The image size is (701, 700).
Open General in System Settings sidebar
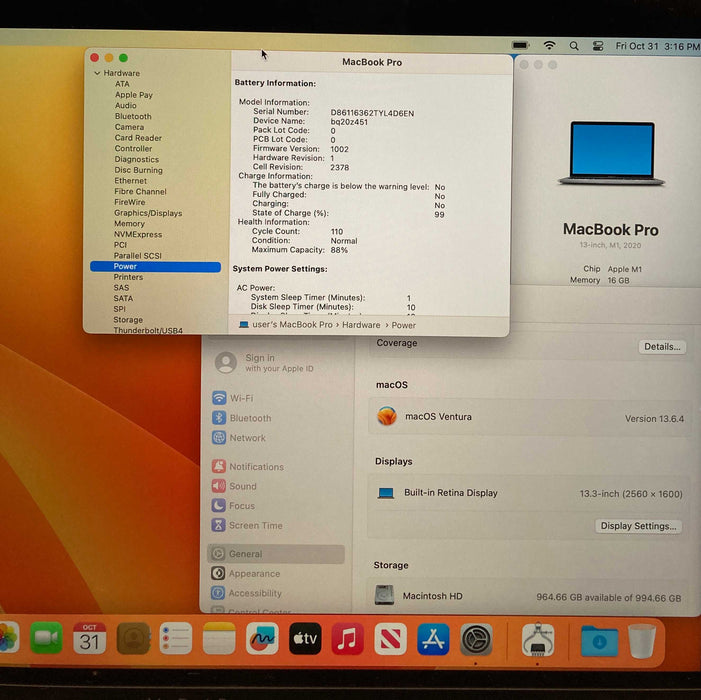[x=276, y=554]
